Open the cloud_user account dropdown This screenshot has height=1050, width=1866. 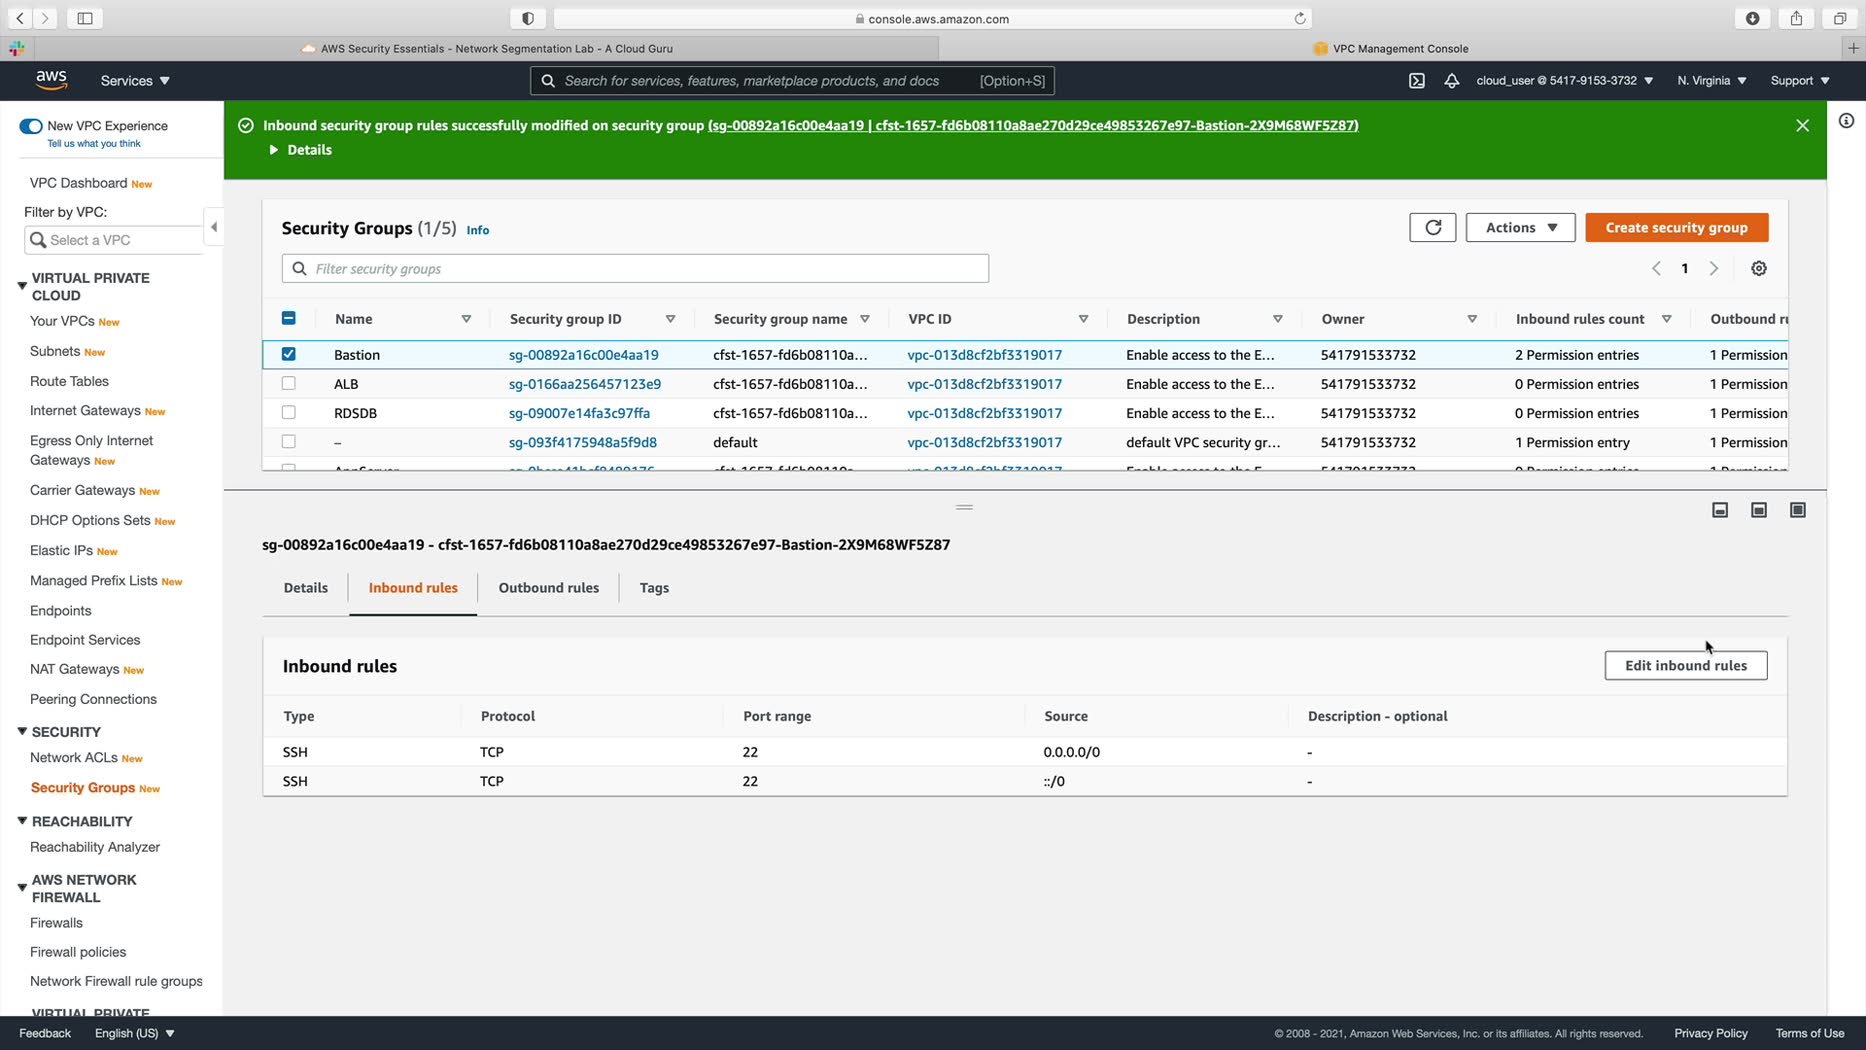(x=1565, y=81)
